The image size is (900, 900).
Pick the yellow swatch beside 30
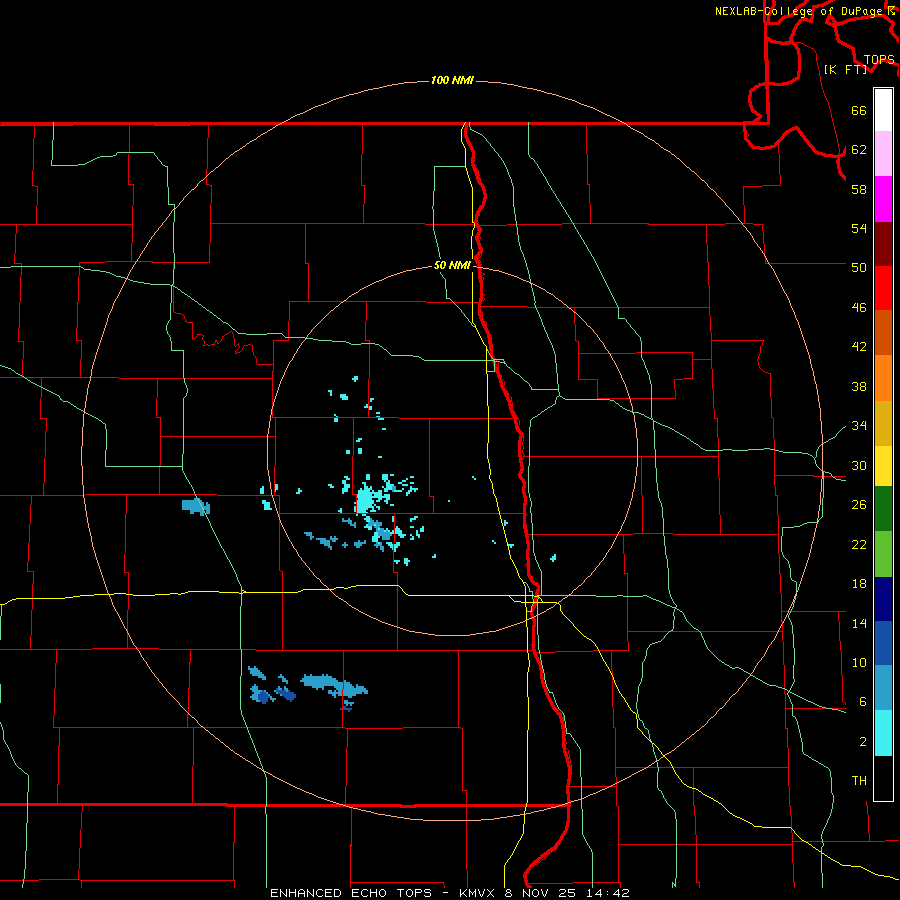[883, 466]
